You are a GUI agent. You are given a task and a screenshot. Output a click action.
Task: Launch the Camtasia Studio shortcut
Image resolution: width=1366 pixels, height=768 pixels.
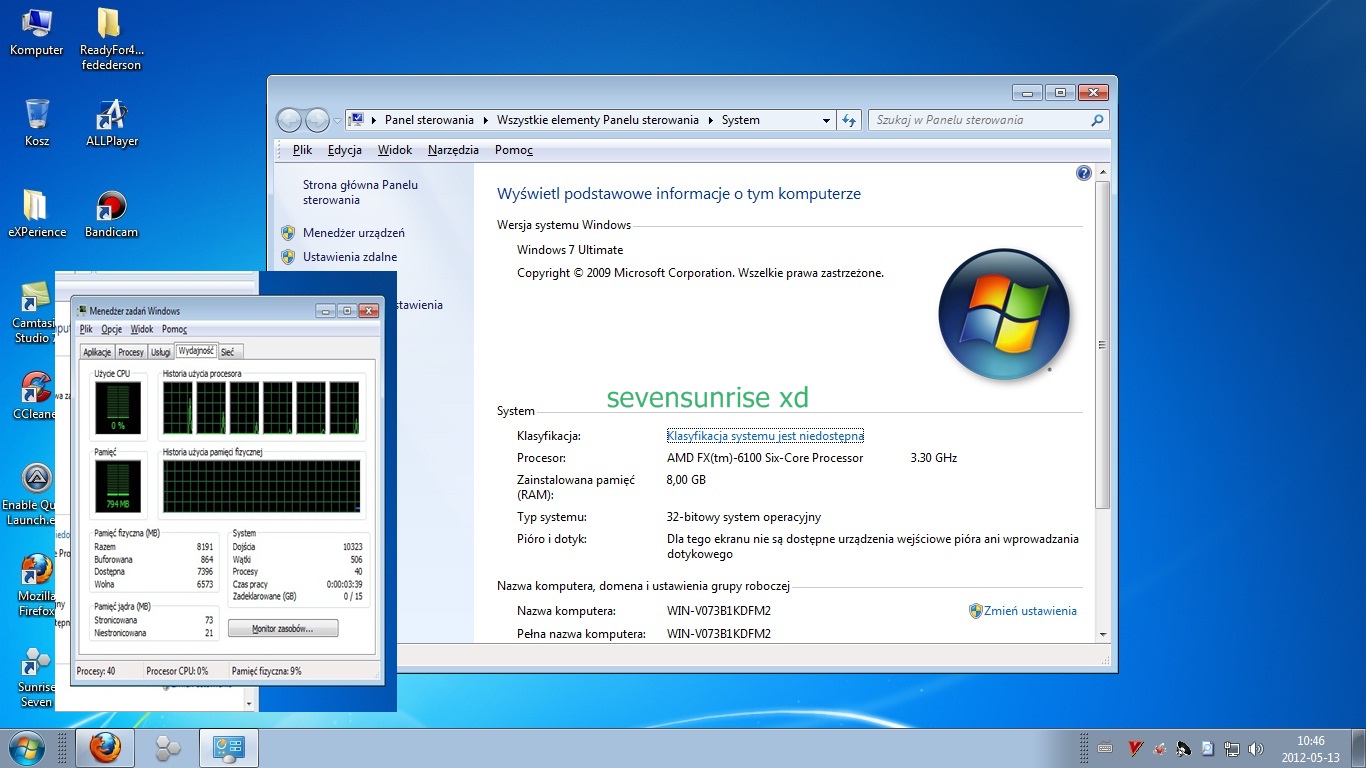34,313
